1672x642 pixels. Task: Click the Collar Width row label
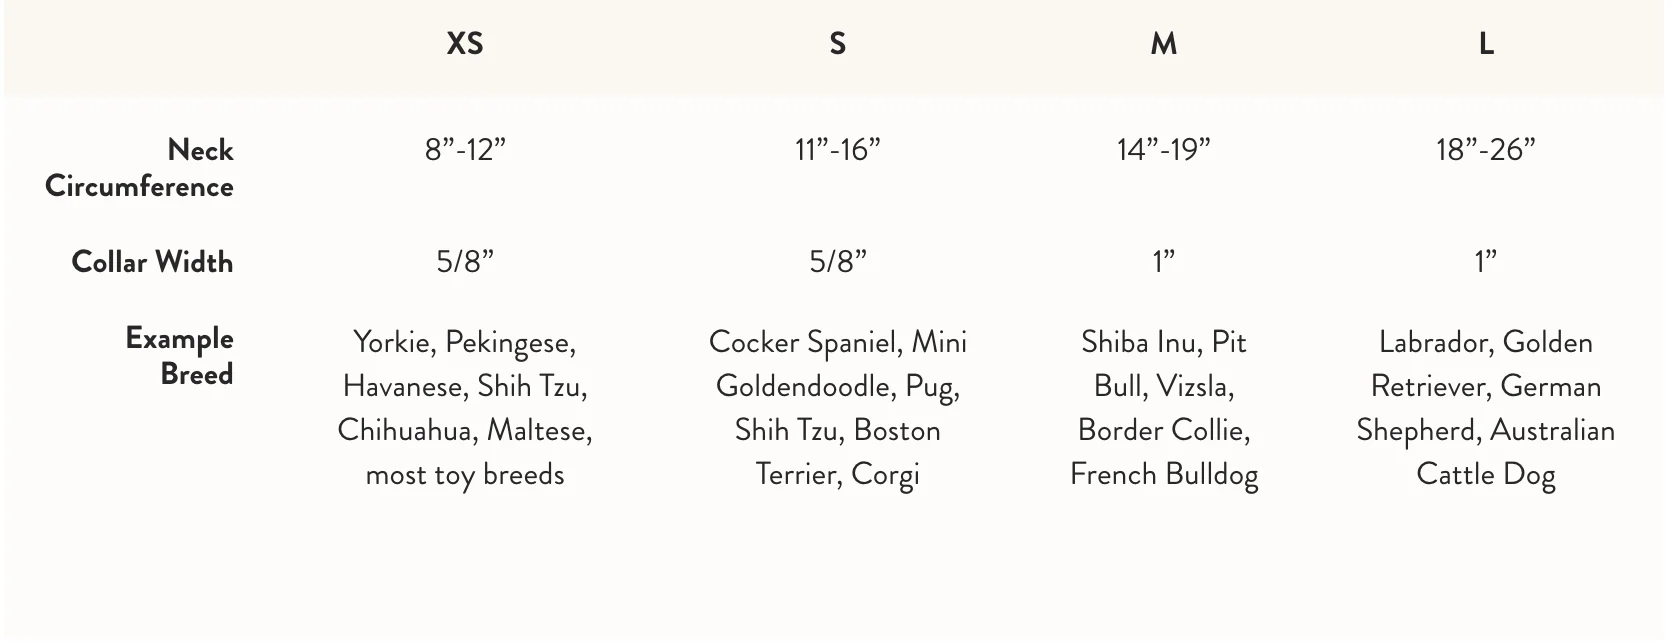click(152, 262)
